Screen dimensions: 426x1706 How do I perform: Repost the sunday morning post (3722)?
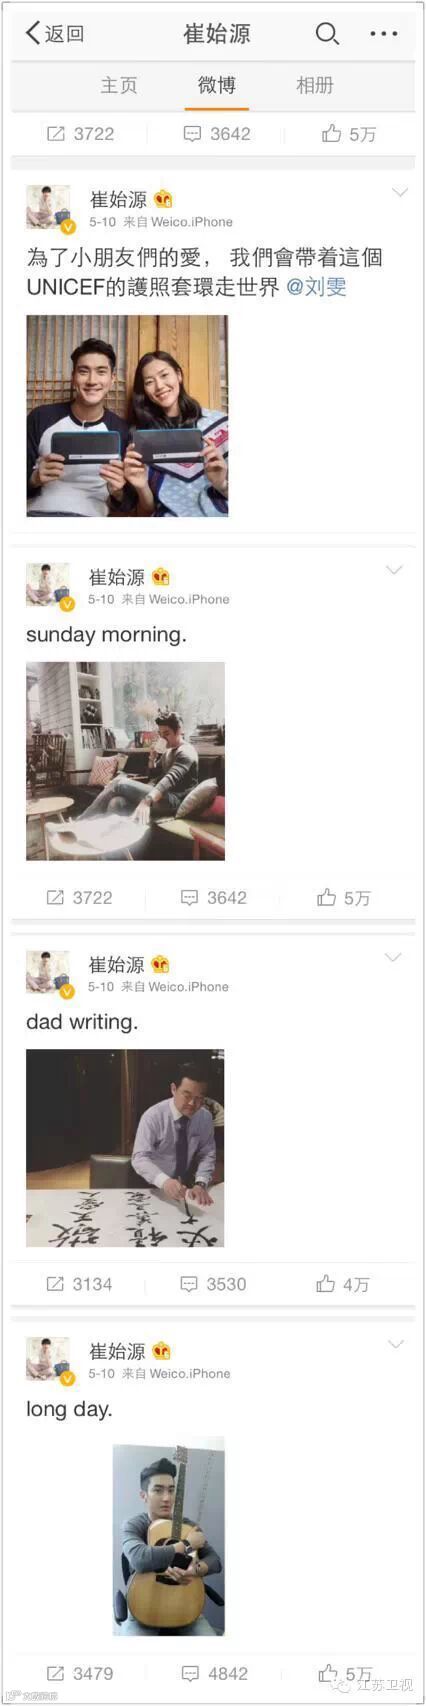pyautogui.click(x=80, y=898)
